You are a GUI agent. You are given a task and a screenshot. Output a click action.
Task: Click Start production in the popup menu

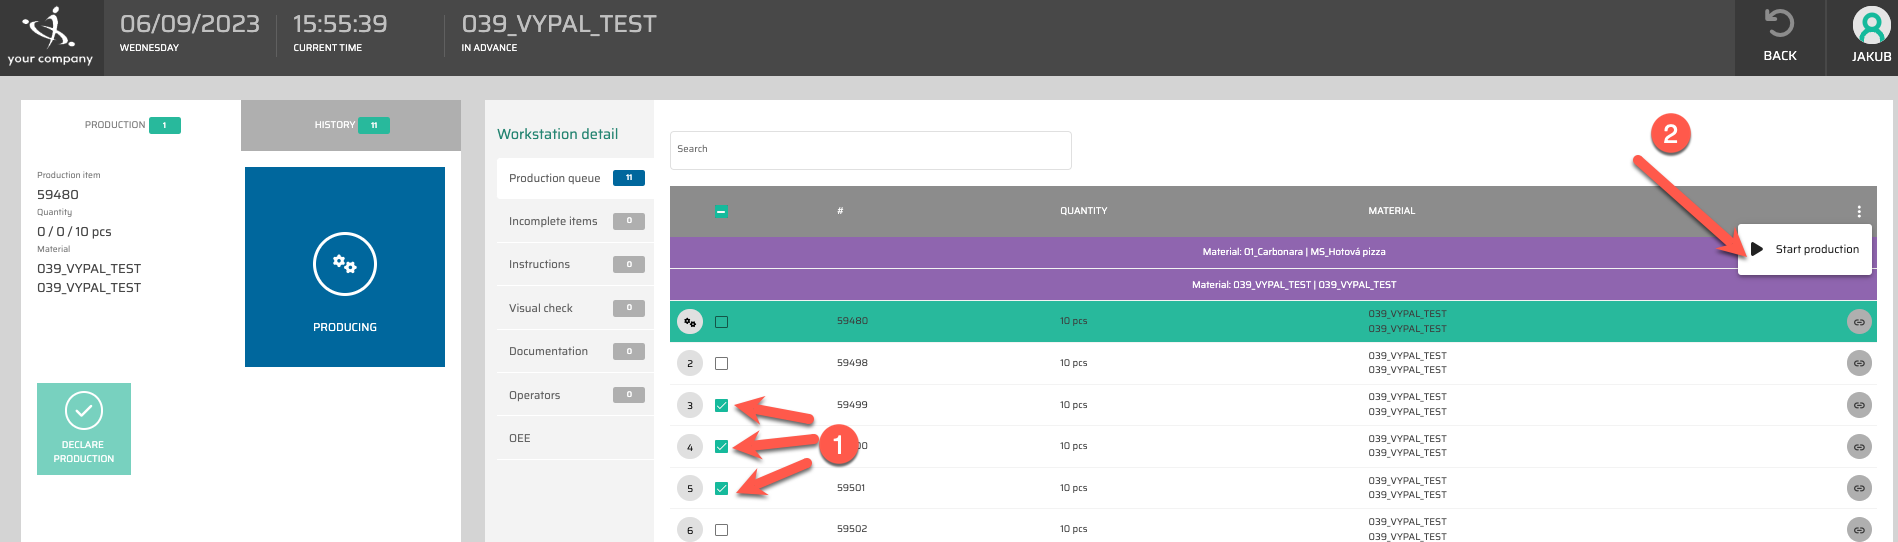pyautogui.click(x=1806, y=249)
